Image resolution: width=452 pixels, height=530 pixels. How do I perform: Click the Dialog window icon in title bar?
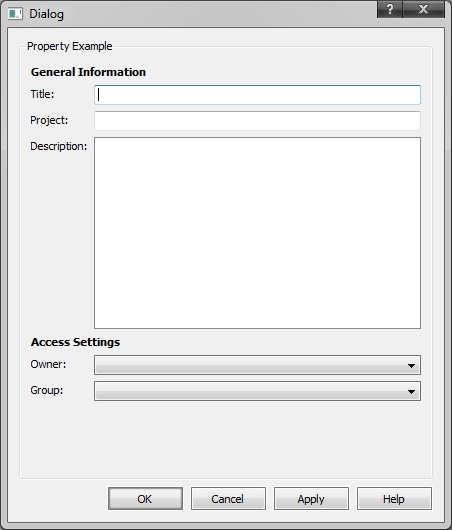[x=15, y=14]
